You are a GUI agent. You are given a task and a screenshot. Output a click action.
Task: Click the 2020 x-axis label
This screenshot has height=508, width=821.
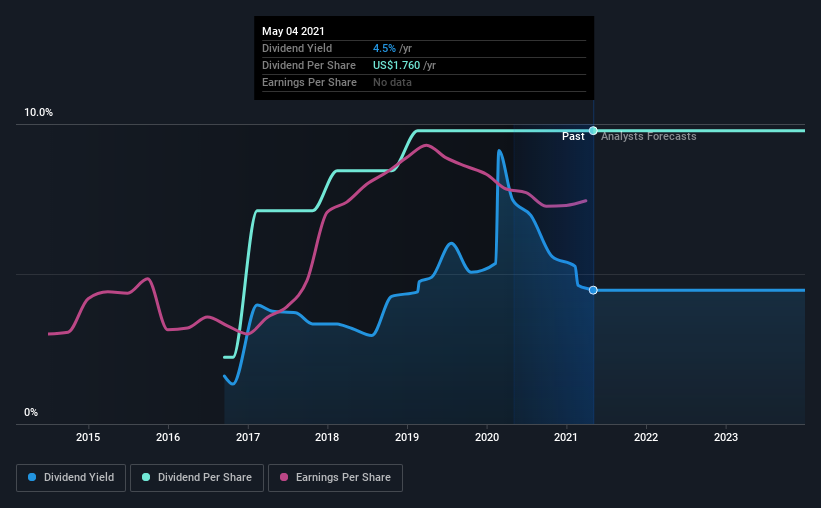(x=487, y=437)
